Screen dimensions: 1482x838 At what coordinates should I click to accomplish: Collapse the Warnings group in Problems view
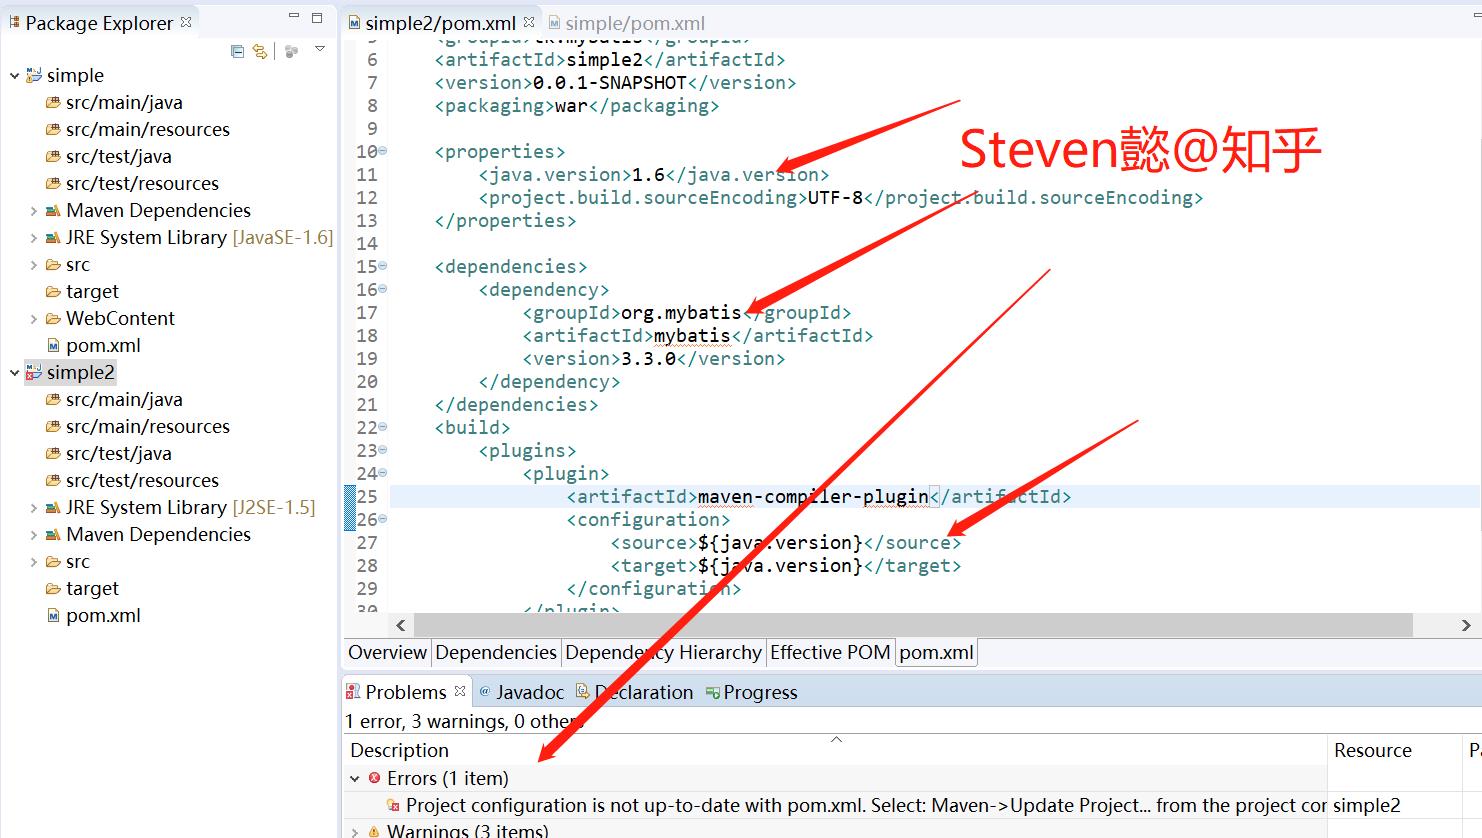point(355,831)
